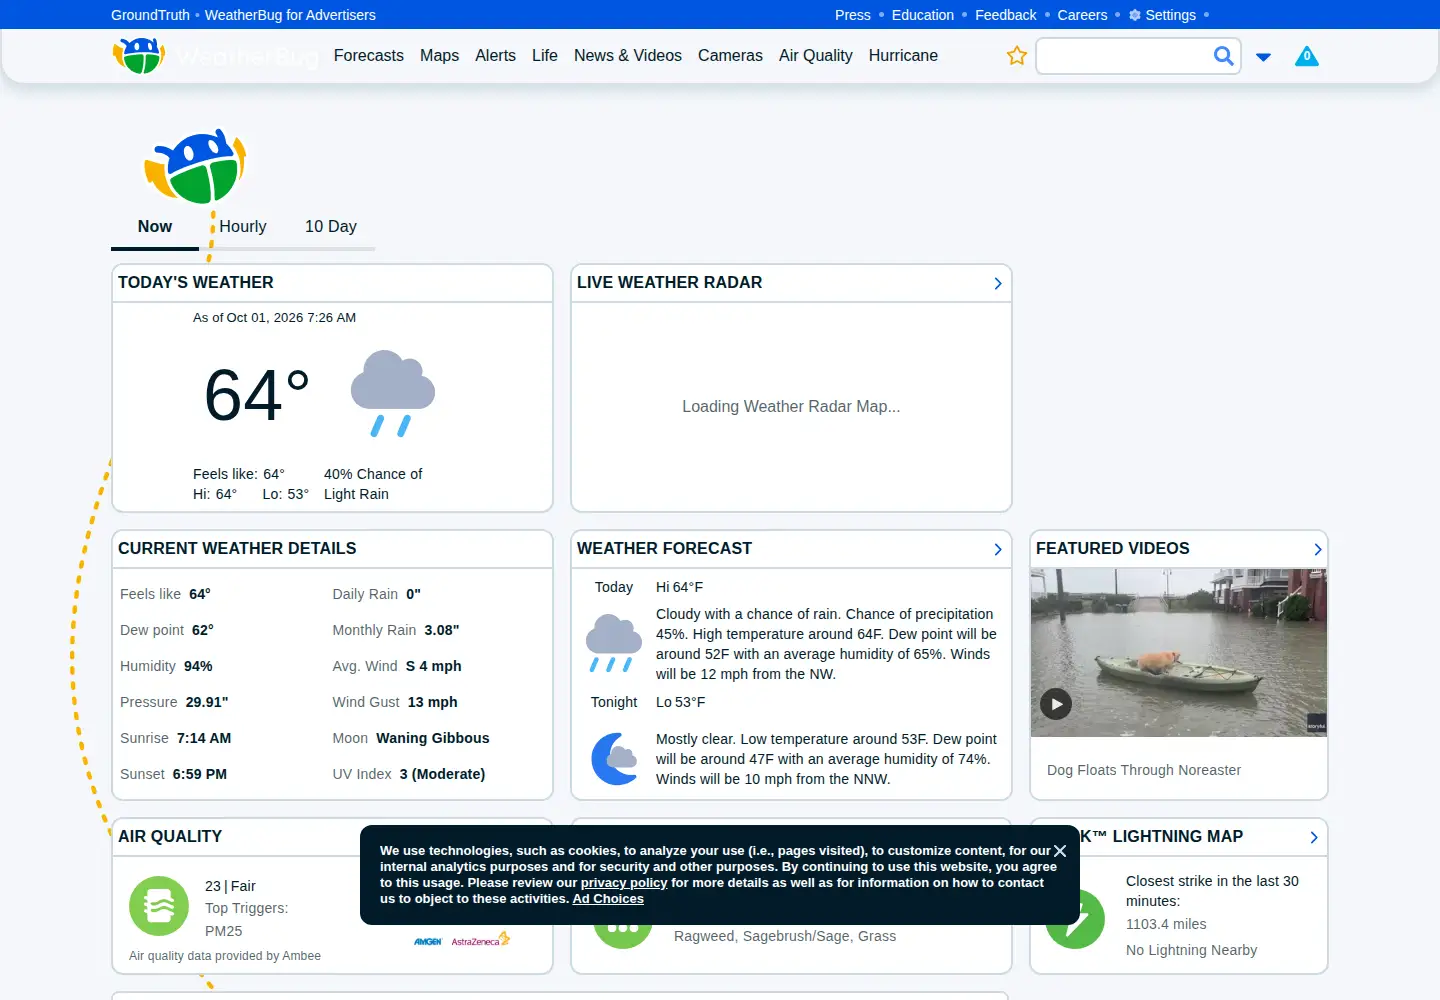
Task: Open the Cameras menu
Action: click(730, 56)
